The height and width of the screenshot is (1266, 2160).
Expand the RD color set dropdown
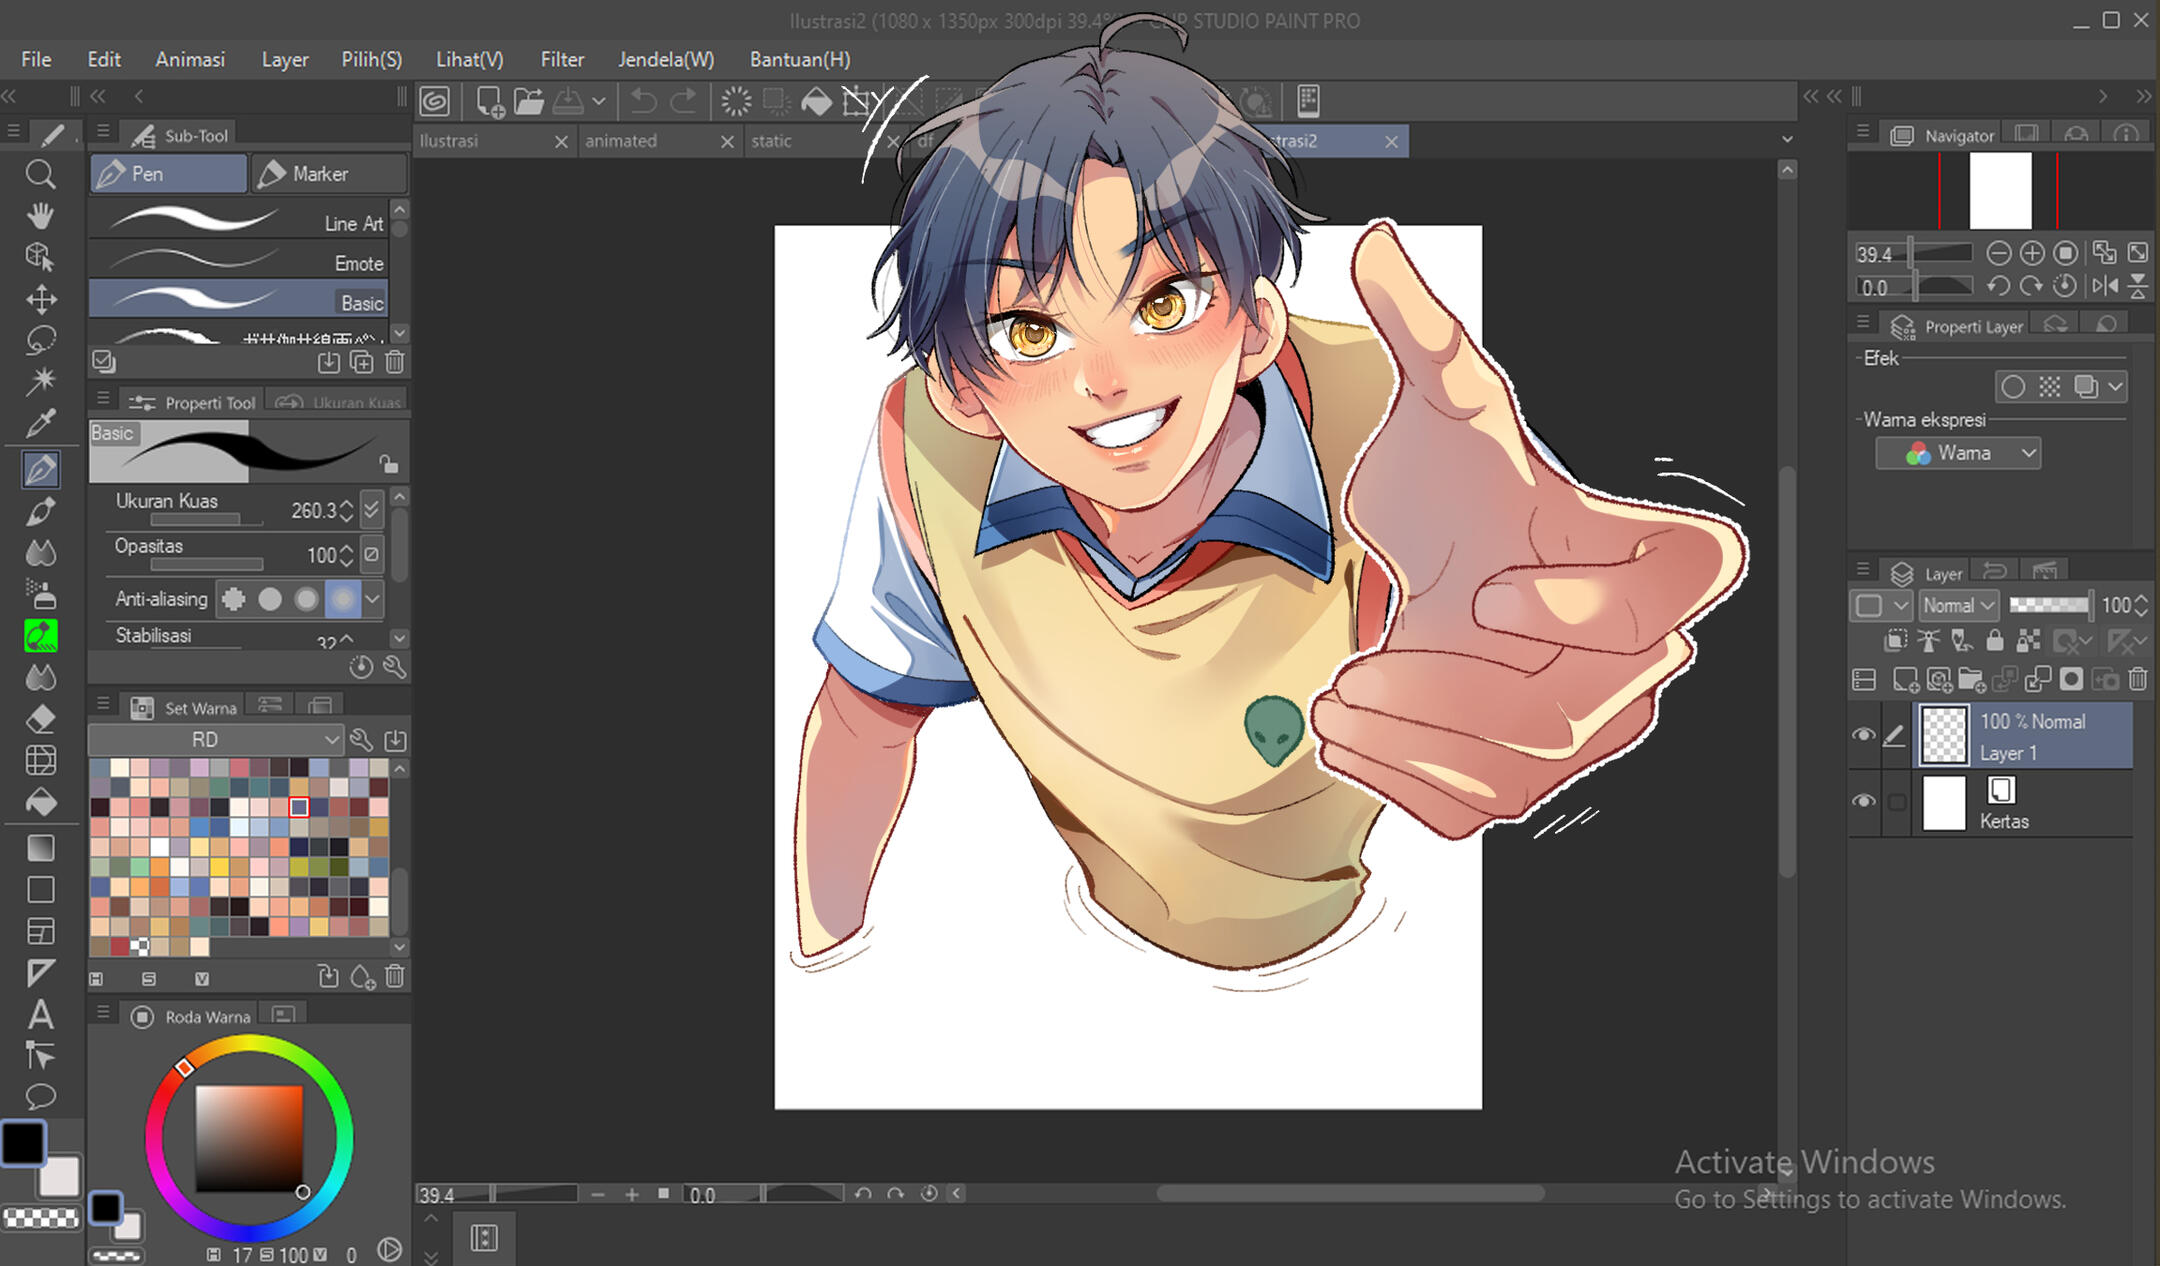click(x=215, y=740)
